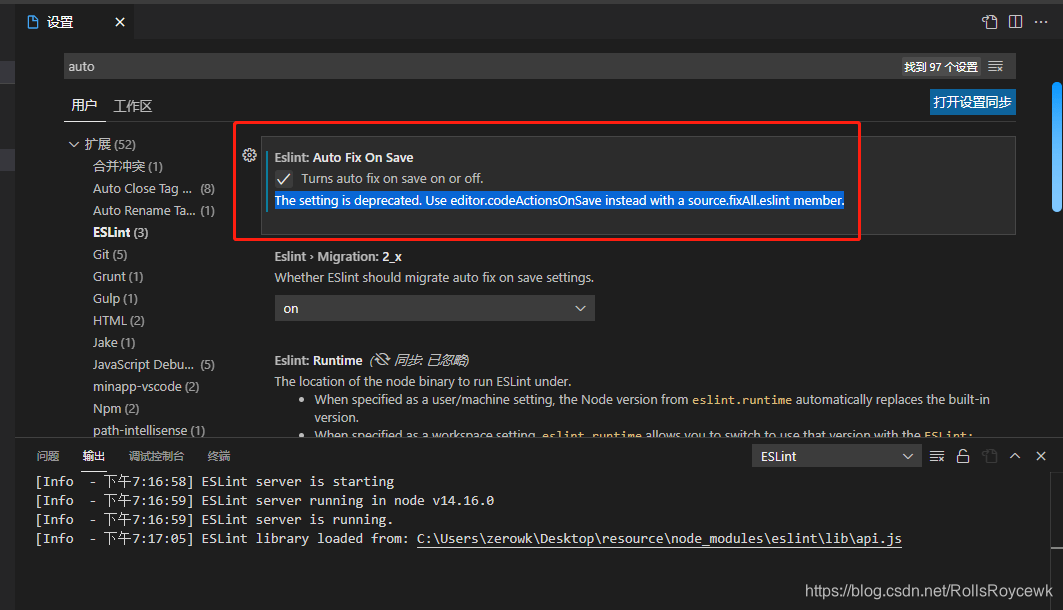The image size is (1063, 610).
Task: Select the Git (5) settings category
Action: (x=110, y=254)
